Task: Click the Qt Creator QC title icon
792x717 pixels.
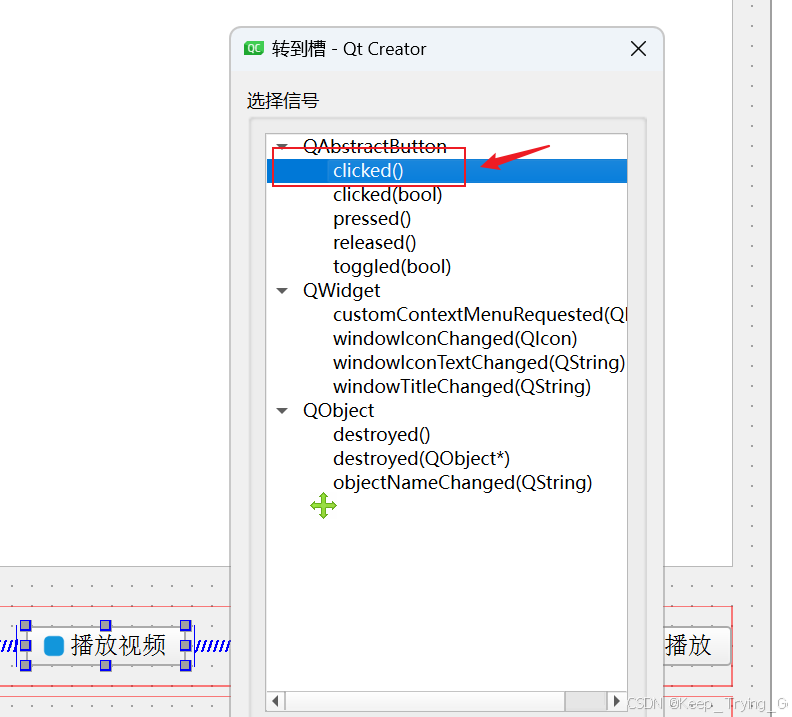Action: click(254, 48)
